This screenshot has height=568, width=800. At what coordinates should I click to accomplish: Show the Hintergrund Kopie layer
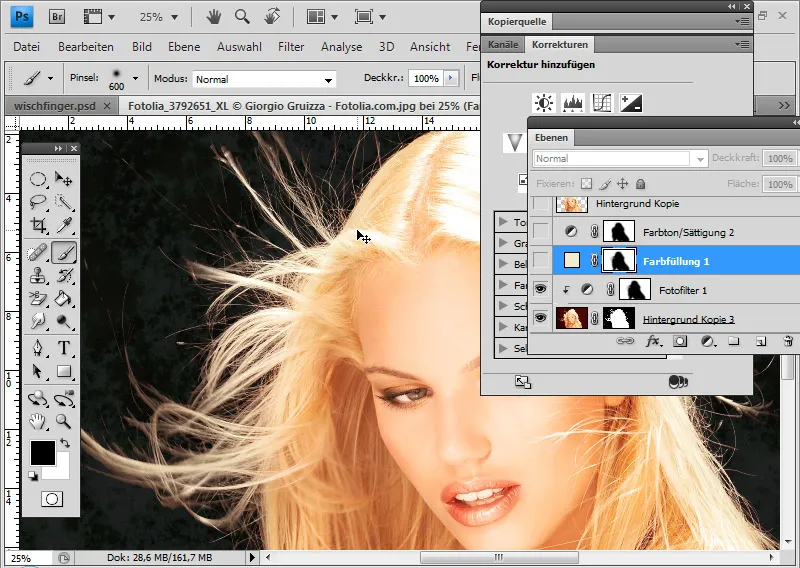coord(540,204)
